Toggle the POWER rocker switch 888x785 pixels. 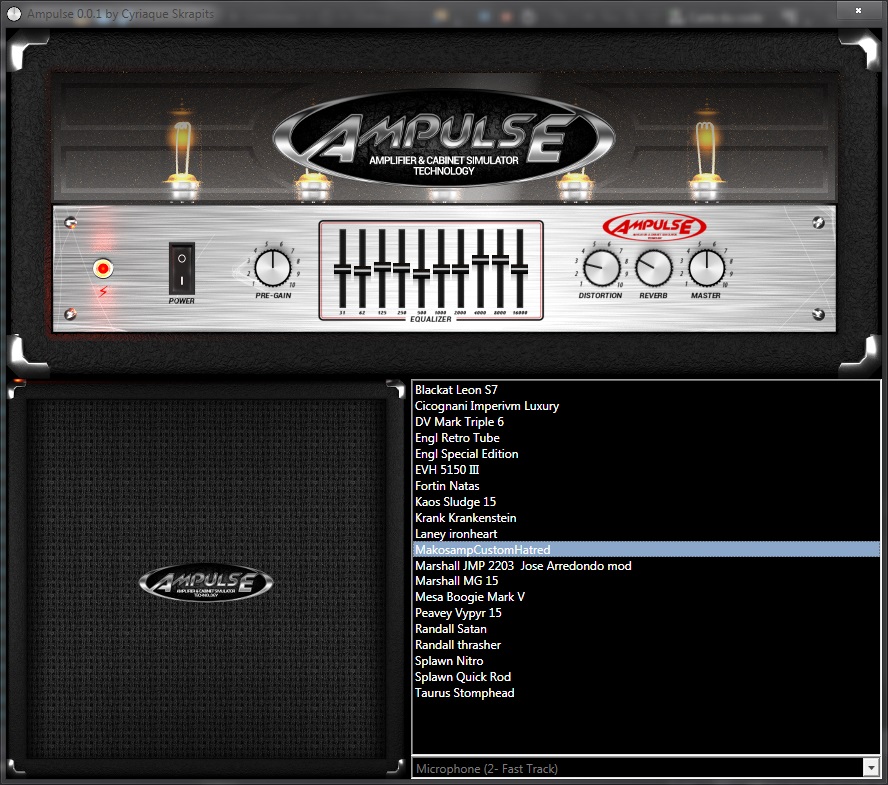point(182,268)
